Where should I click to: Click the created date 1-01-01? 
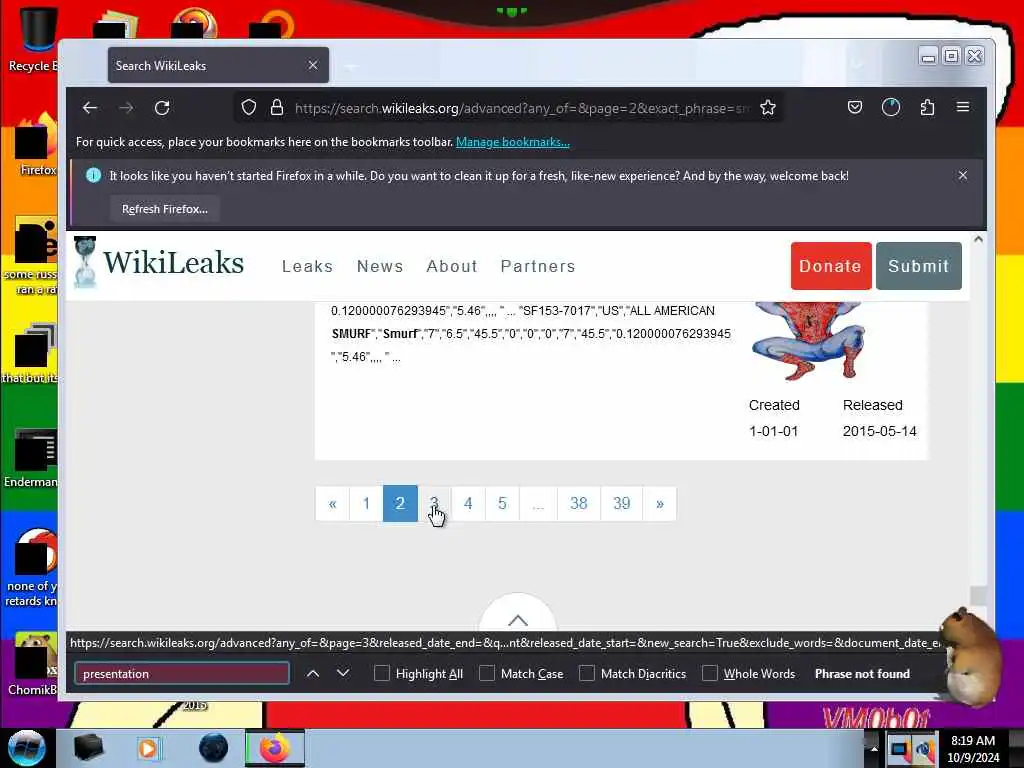(x=773, y=431)
